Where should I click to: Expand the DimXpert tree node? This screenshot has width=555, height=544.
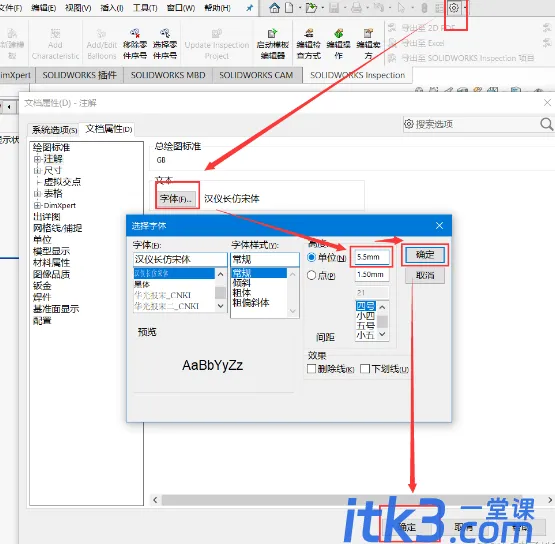pos(37,205)
